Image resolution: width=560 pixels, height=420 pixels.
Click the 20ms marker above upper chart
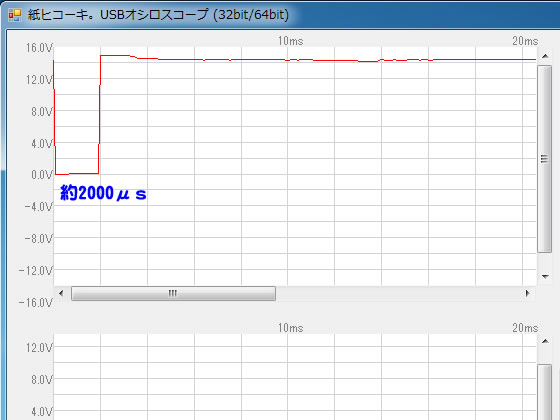pos(525,41)
